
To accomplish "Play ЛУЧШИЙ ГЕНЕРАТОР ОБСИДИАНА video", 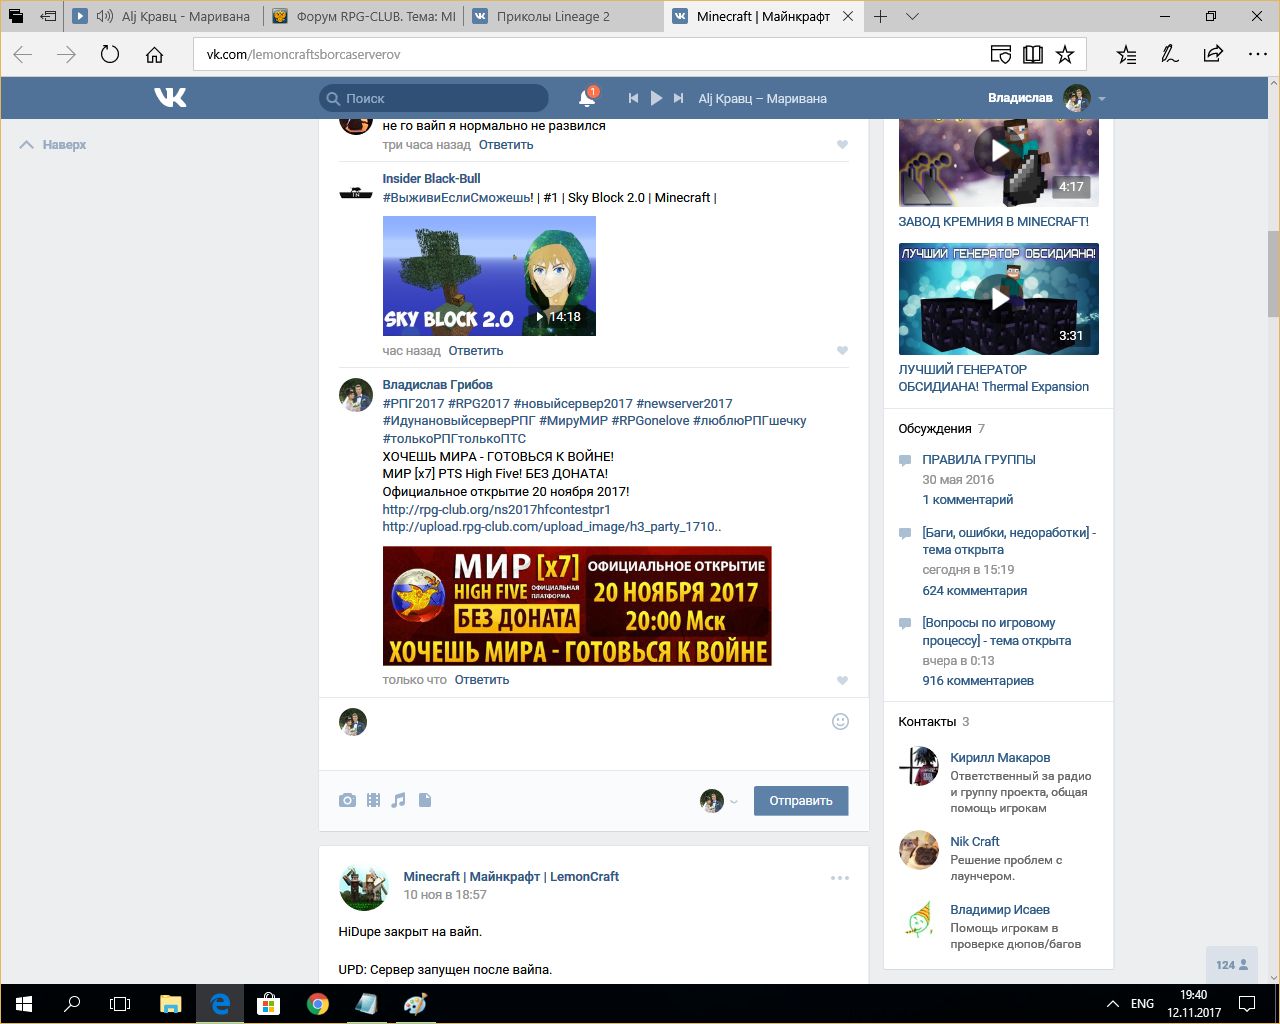I will [x=999, y=299].
